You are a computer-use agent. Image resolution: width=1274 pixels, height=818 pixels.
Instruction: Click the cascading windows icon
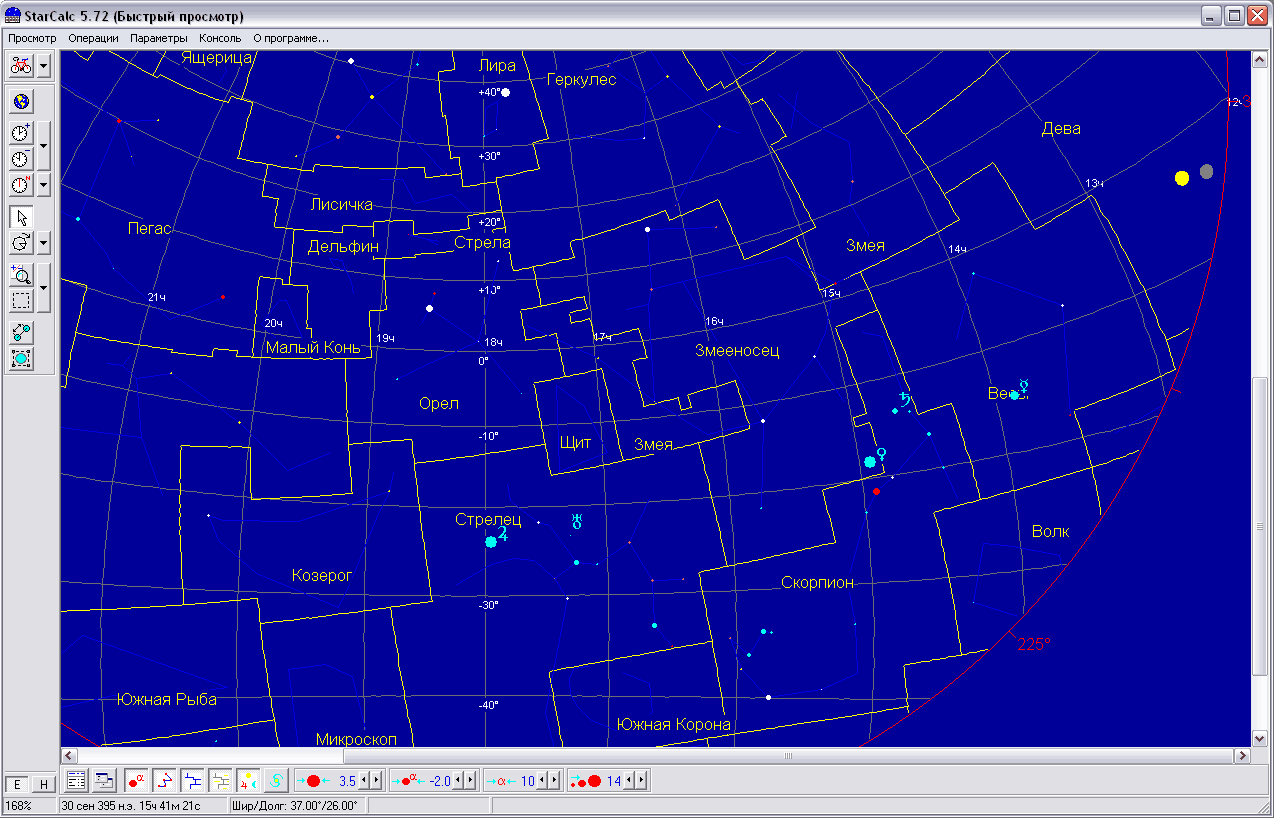pyautogui.click(x=105, y=780)
